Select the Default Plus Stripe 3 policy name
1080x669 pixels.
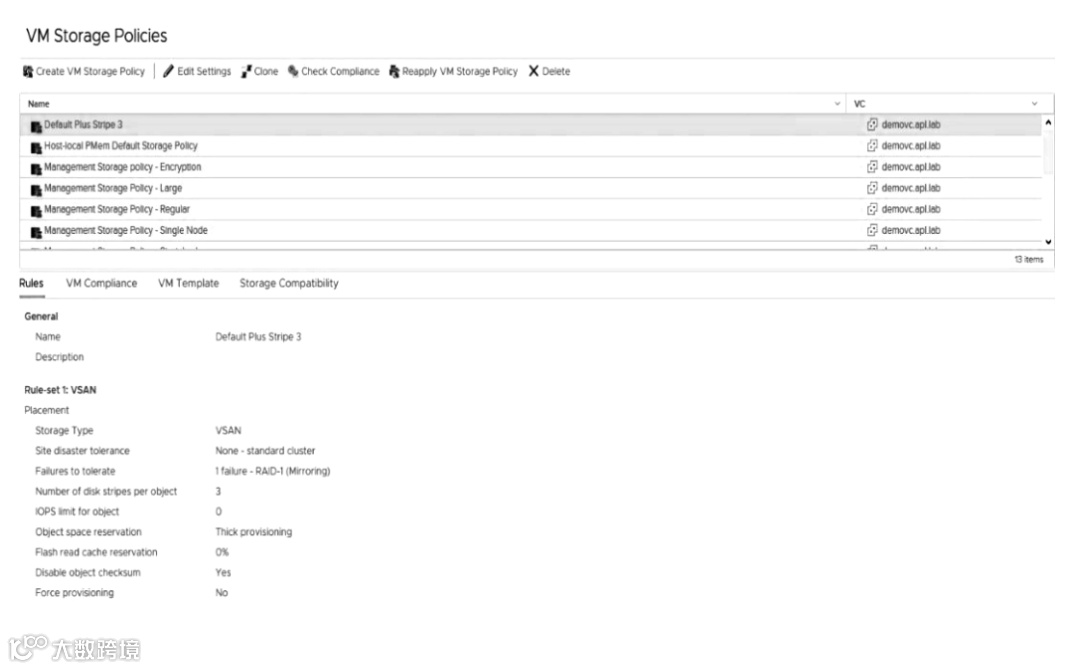pos(83,125)
